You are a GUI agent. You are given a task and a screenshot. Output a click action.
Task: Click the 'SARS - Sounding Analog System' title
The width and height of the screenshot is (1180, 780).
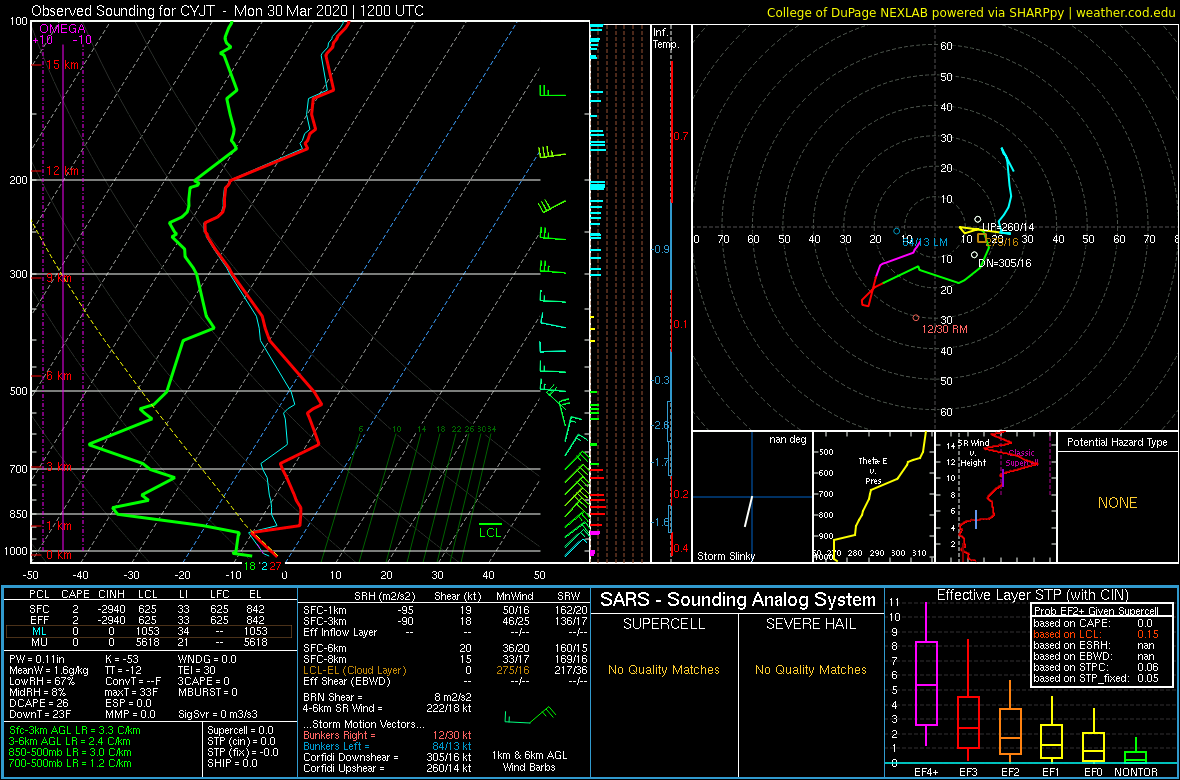738,600
